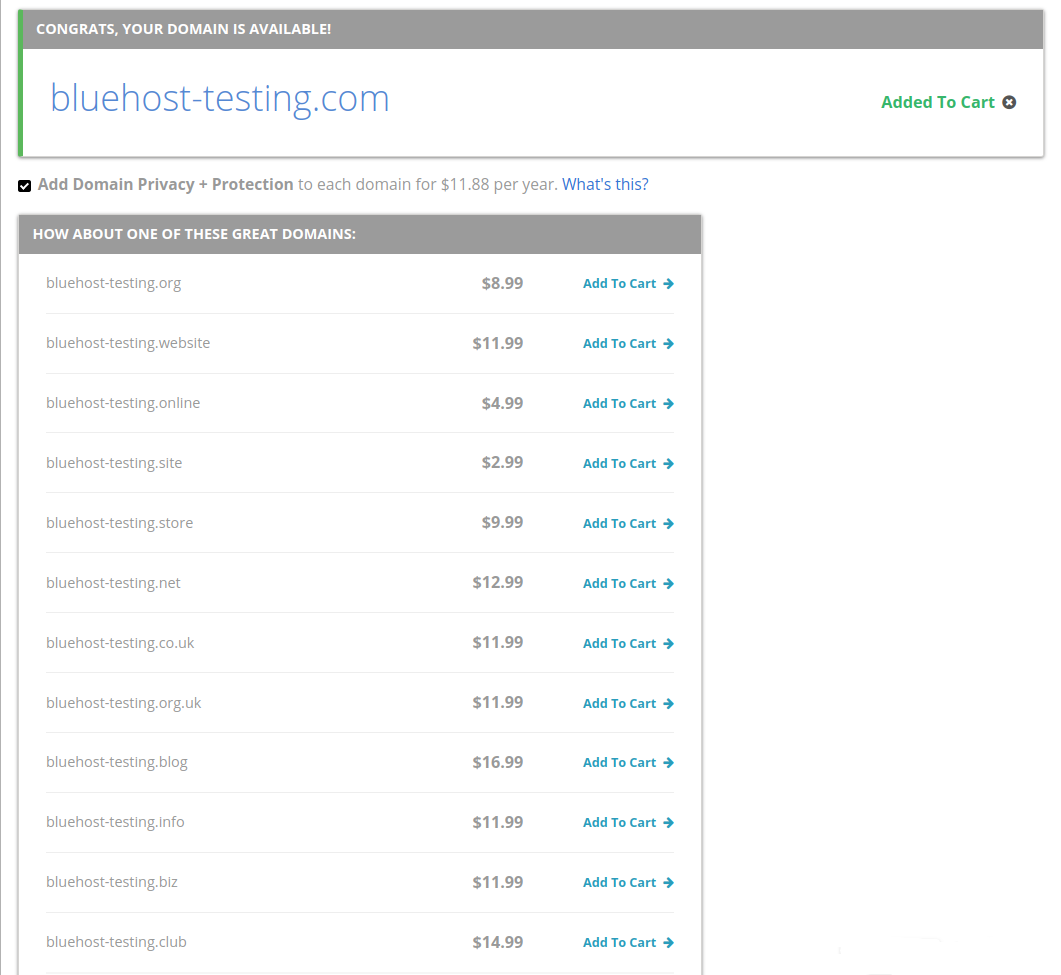Click the $8.99 price for .org
Screen dimensions: 1061x975
[502, 284]
